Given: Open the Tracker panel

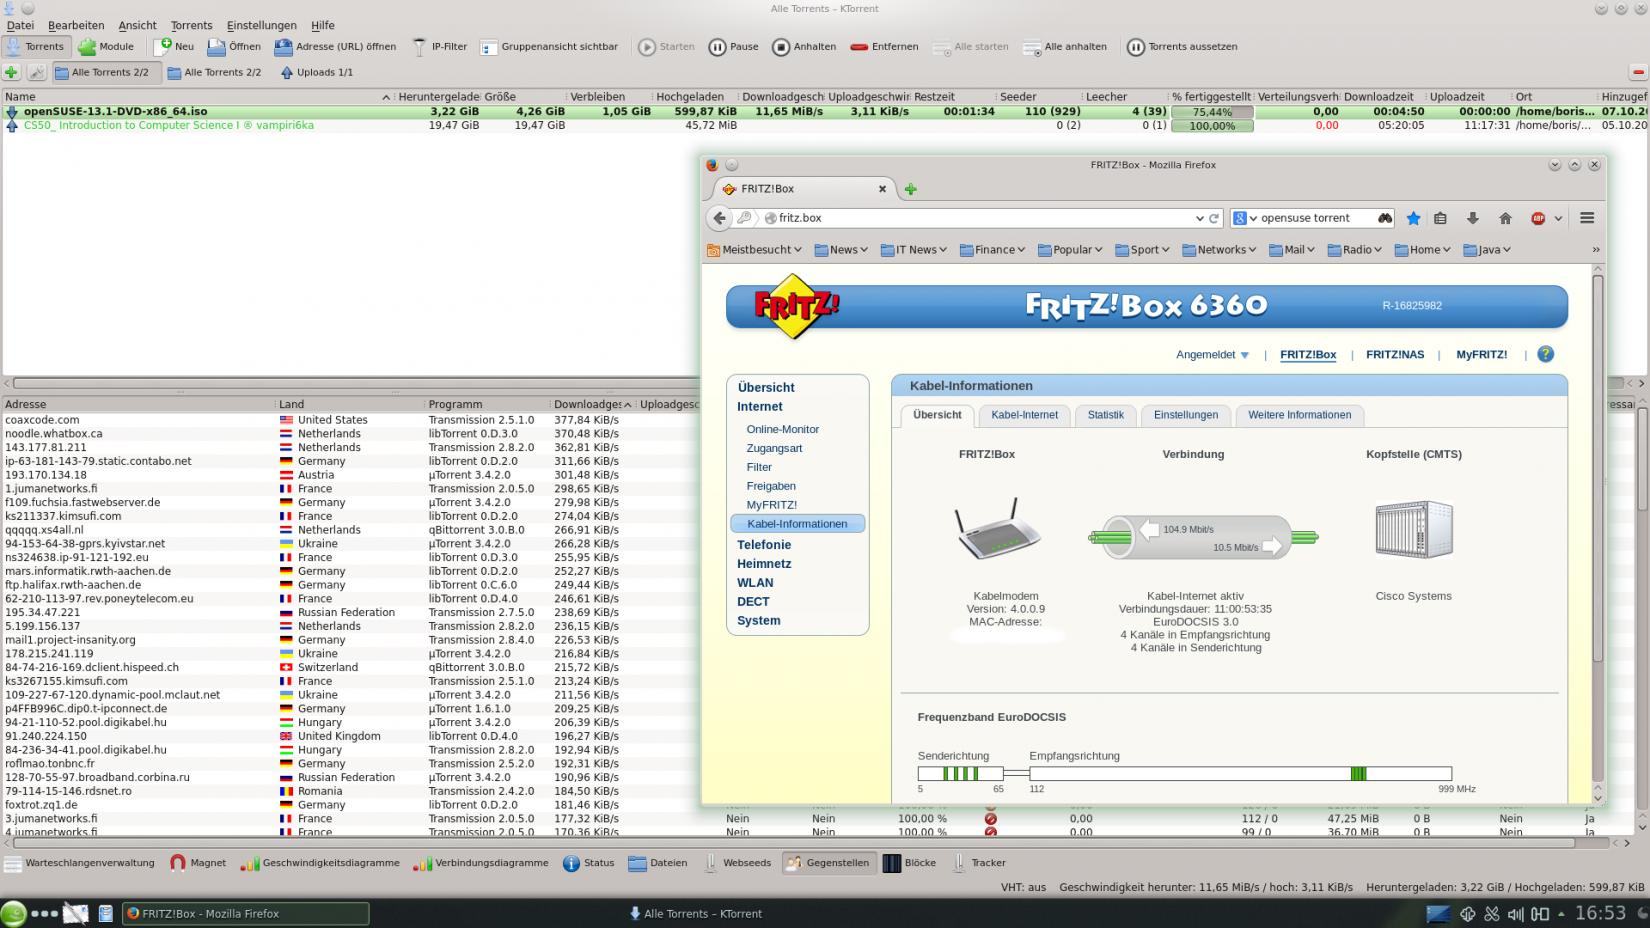Looking at the screenshot, I should pyautogui.click(x=978, y=862).
